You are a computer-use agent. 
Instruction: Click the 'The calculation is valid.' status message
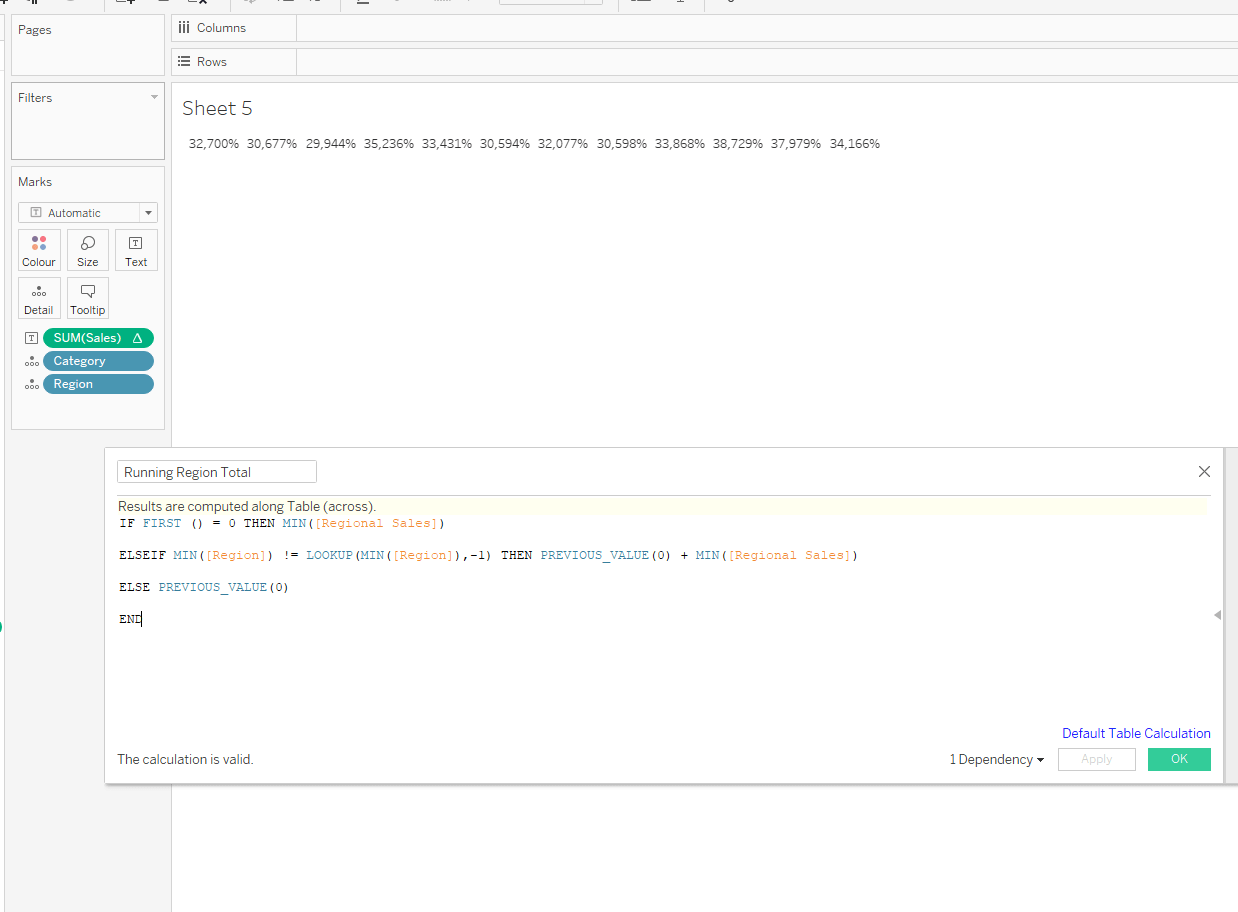pyautogui.click(x=185, y=760)
